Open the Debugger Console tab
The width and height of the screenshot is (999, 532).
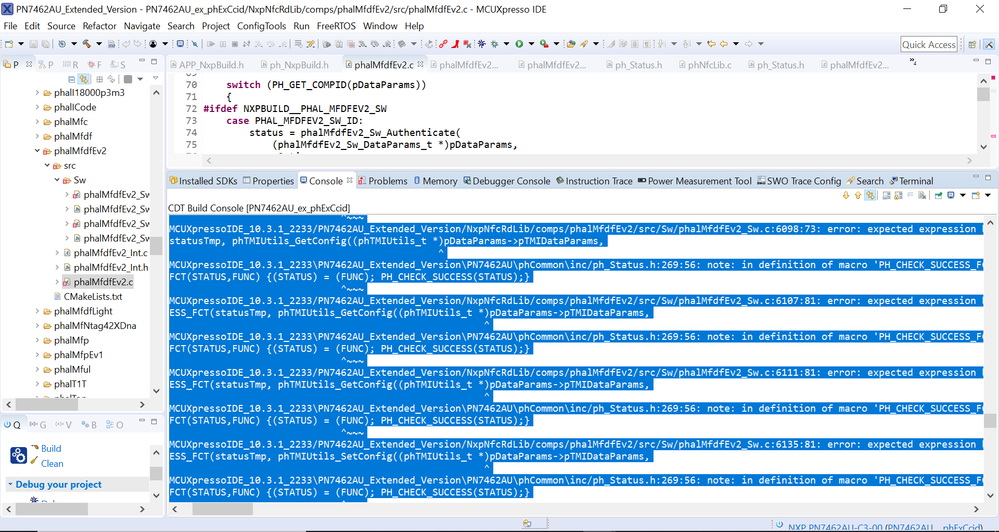[507, 181]
